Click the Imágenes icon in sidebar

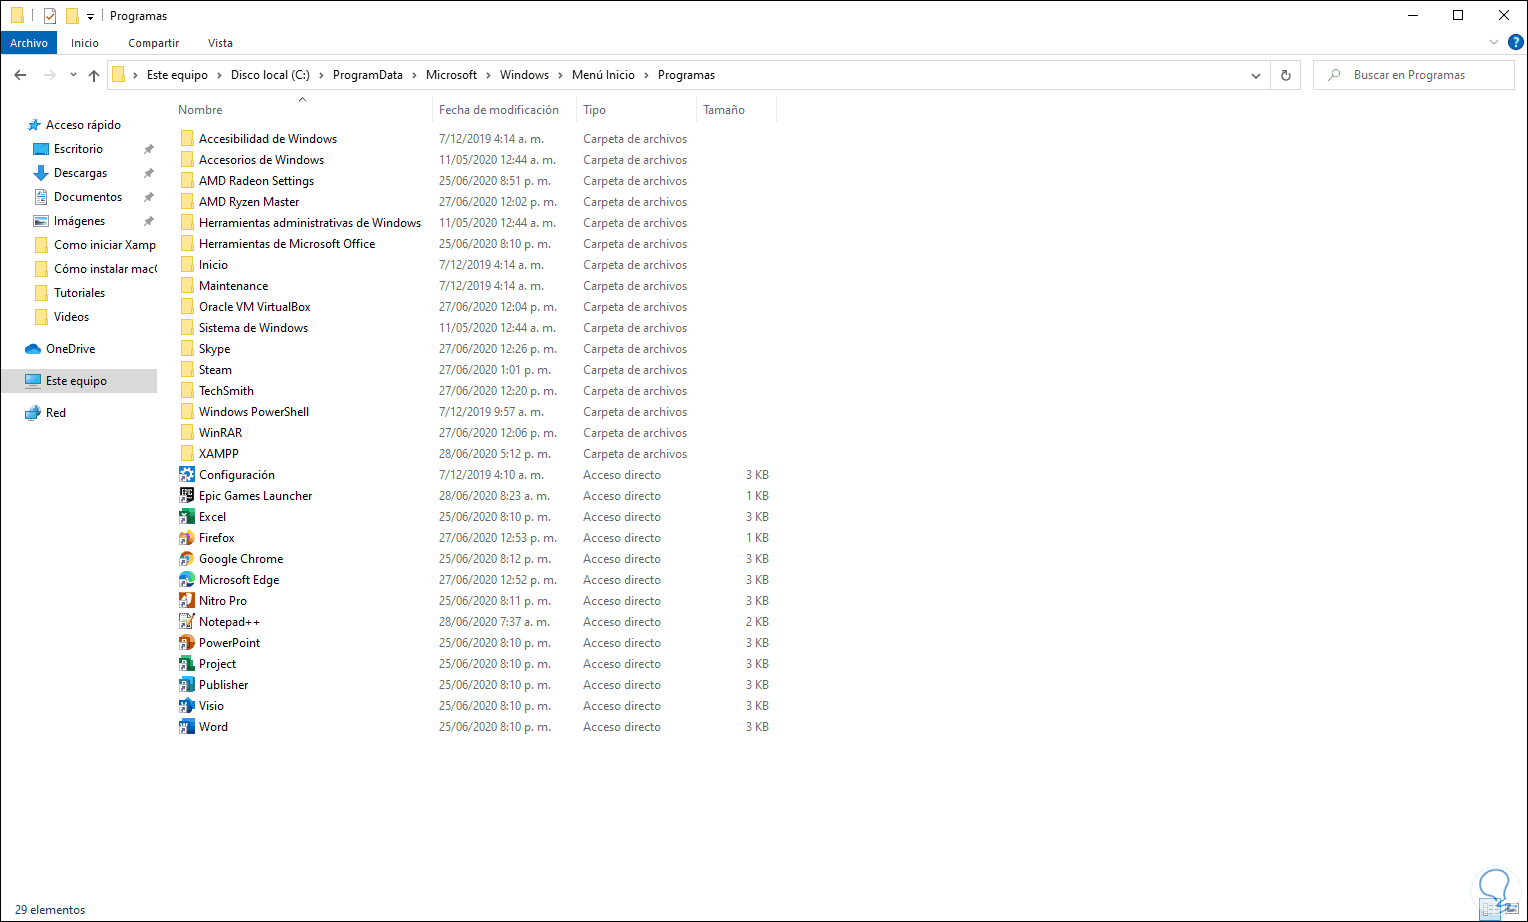[41, 221]
